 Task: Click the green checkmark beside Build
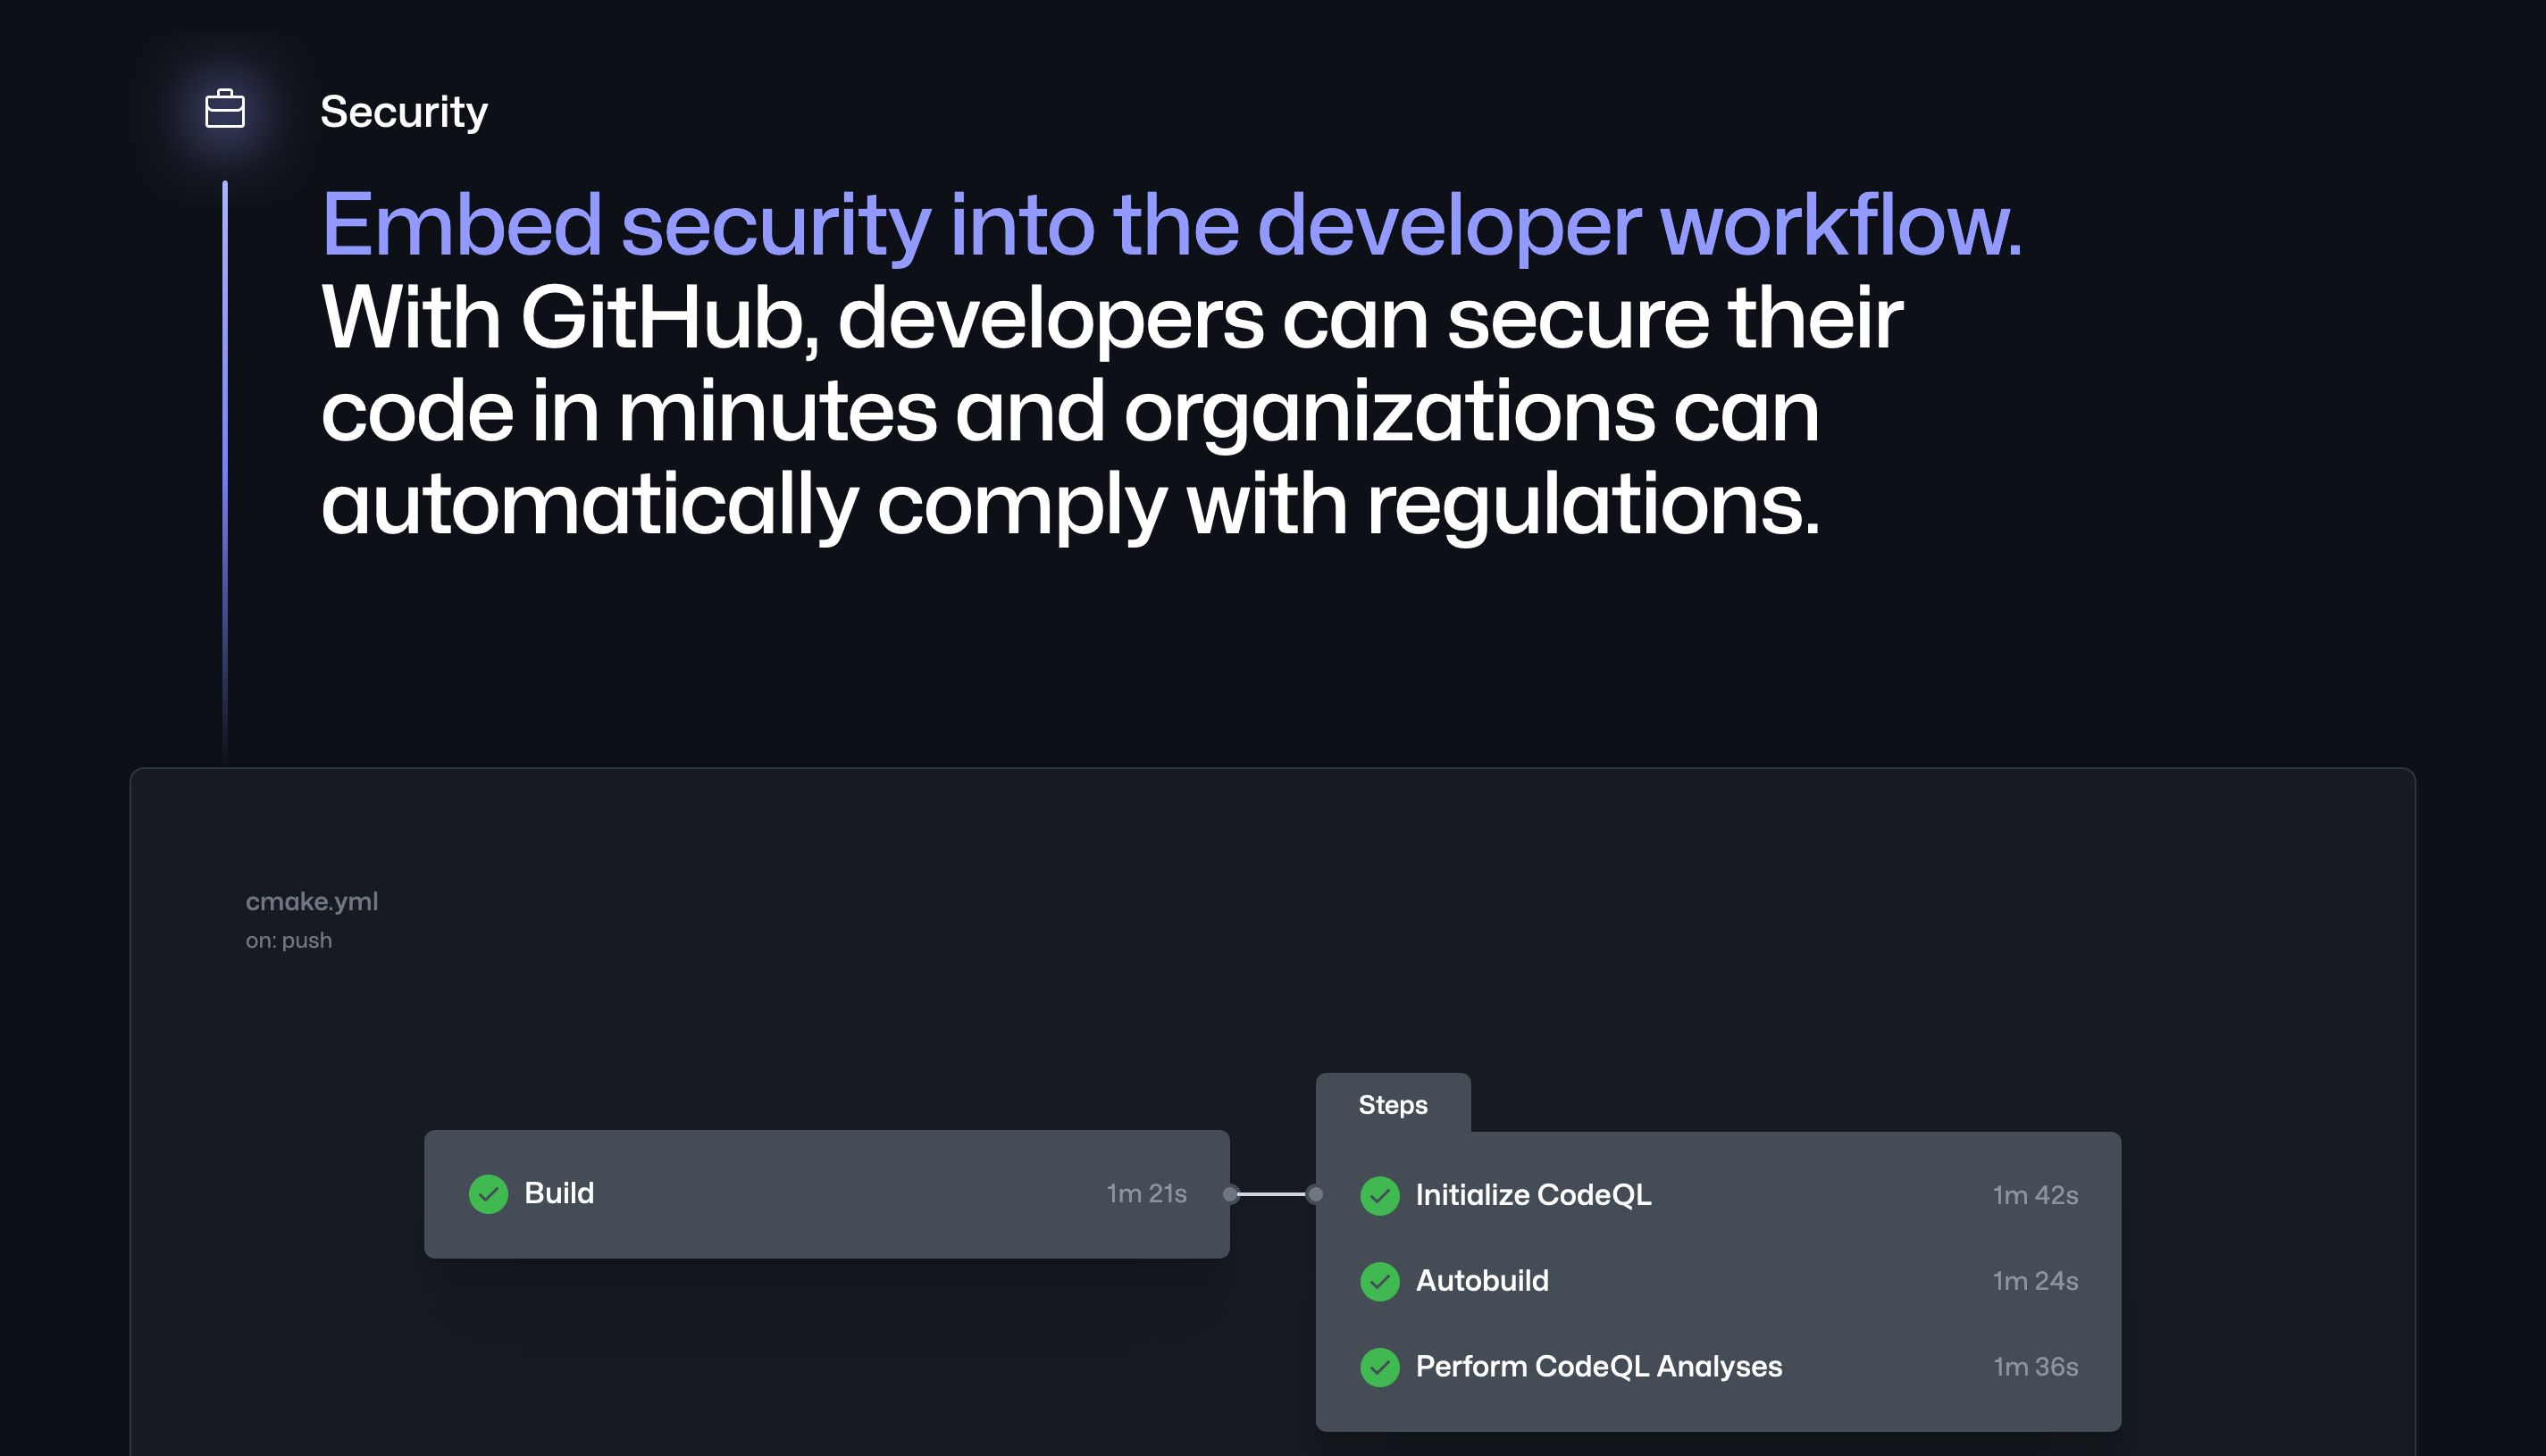click(488, 1194)
